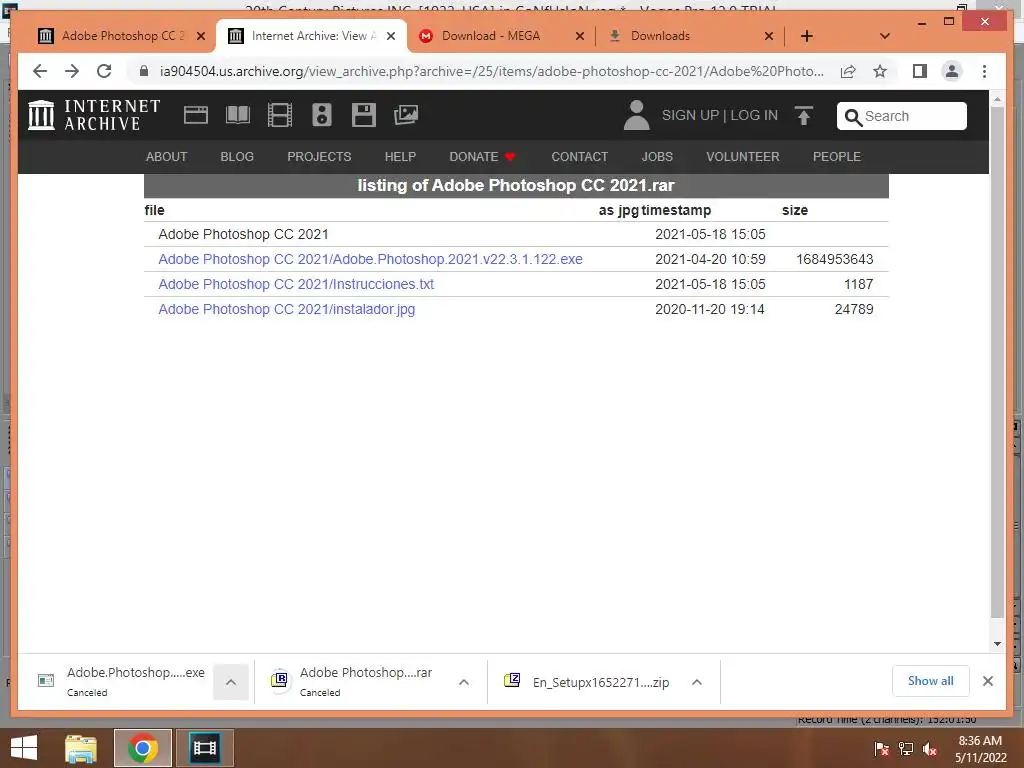Expand options for Adobe.Photoshop exe download
The width and height of the screenshot is (1024, 768).
coord(231,682)
